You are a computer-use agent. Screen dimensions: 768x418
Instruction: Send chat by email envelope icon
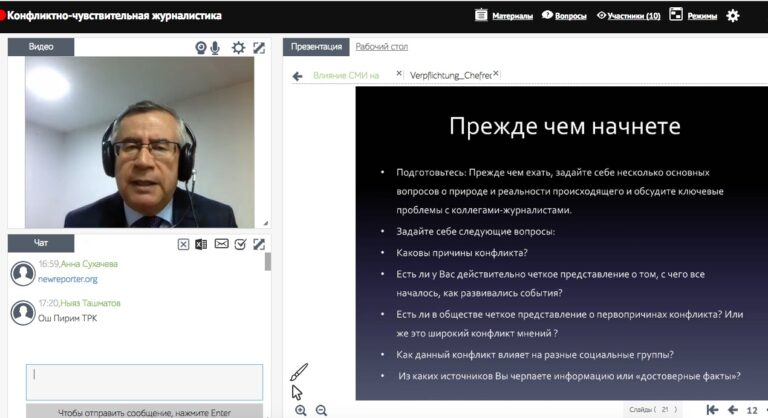(221, 244)
